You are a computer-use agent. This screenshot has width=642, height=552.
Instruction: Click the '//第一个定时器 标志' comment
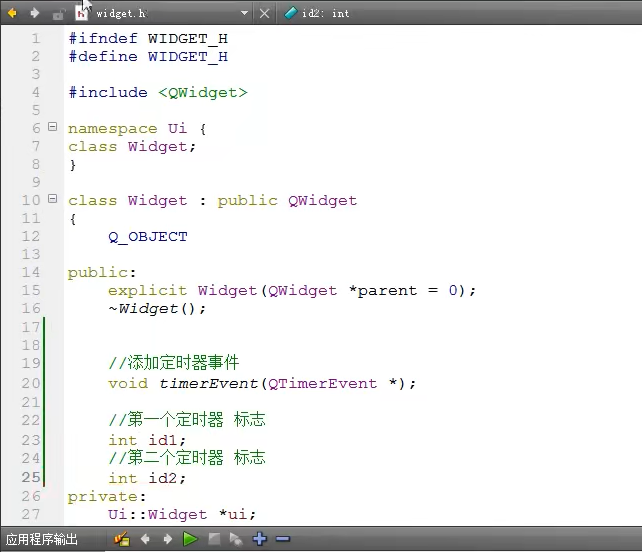click(x=187, y=420)
